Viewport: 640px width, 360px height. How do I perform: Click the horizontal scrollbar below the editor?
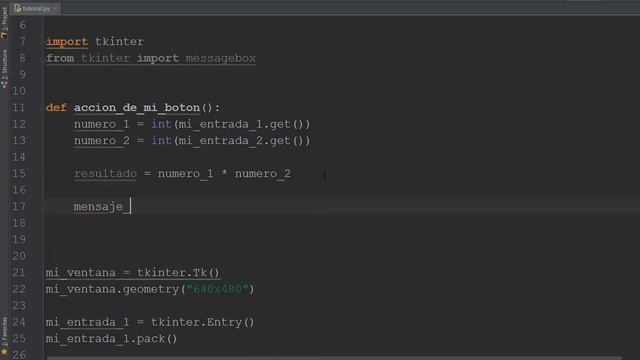click(x=334, y=358)
